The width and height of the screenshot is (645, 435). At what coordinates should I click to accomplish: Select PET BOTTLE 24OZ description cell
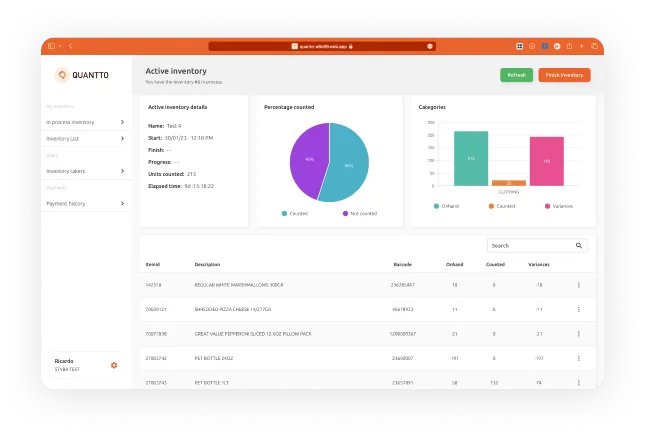click(x=214, y=358)
